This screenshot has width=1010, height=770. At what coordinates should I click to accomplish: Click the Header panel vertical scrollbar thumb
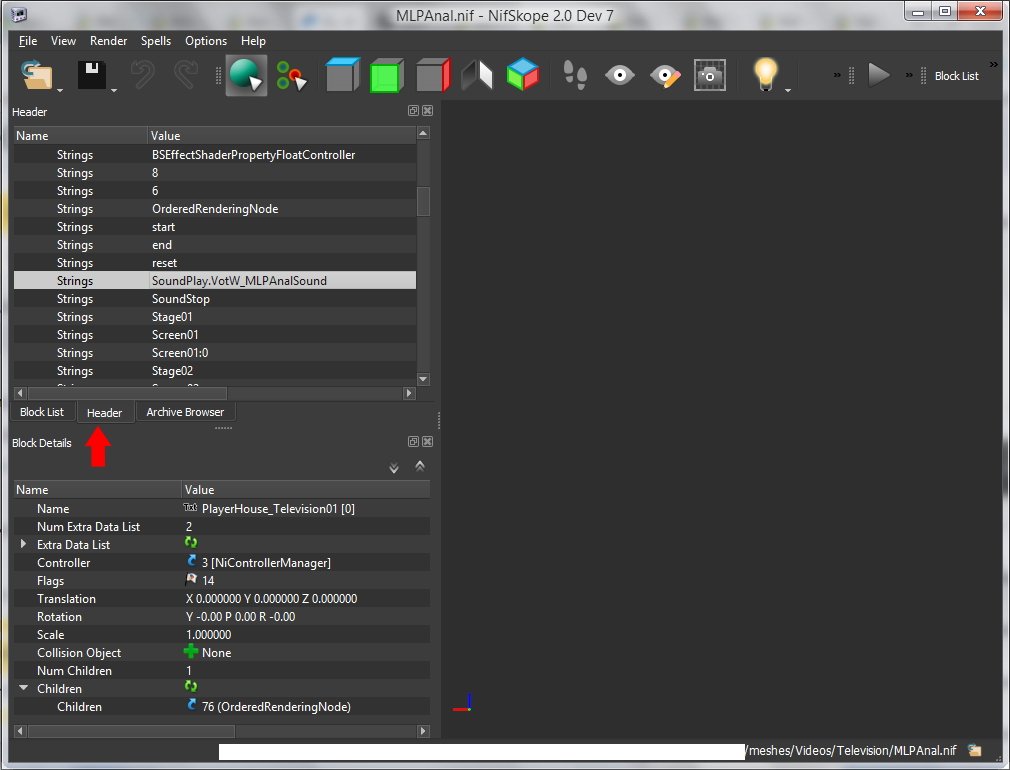(423, 201)
